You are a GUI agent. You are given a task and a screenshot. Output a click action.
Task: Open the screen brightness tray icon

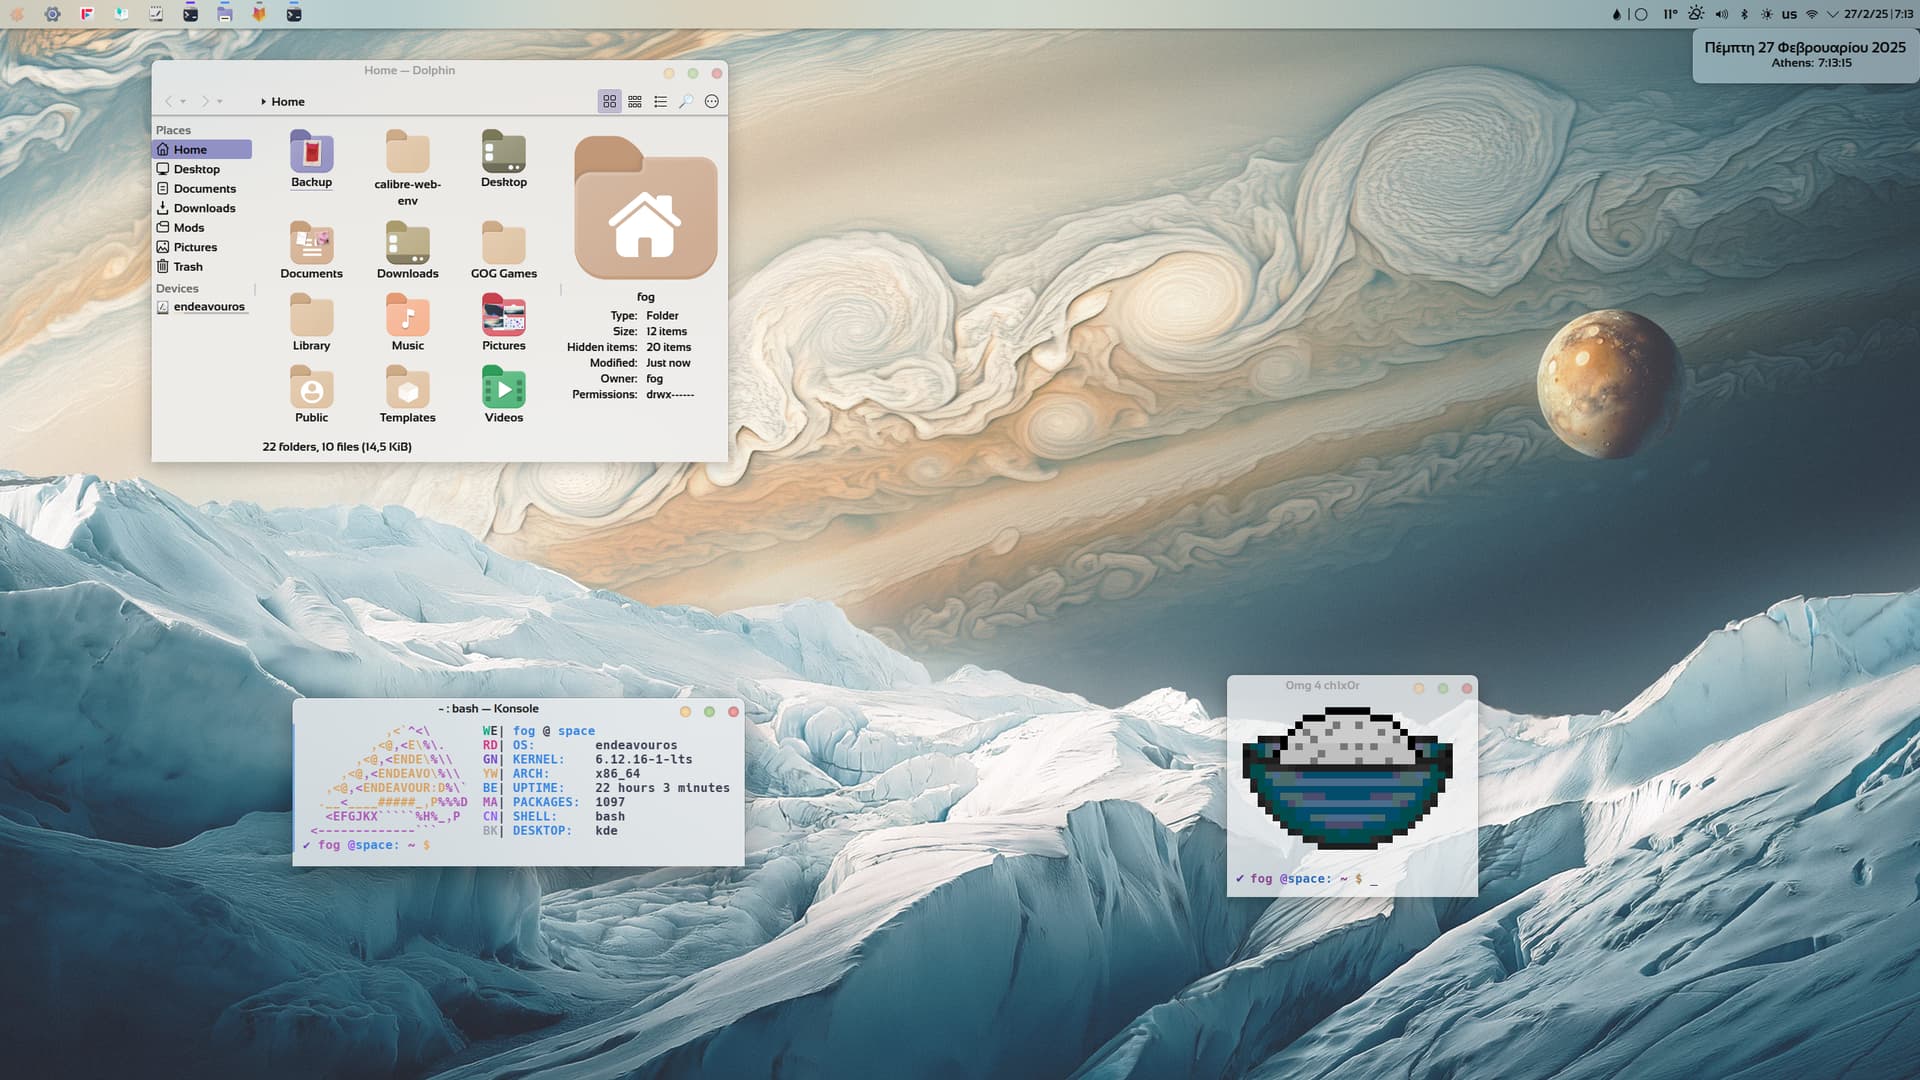click(1767, 14)
